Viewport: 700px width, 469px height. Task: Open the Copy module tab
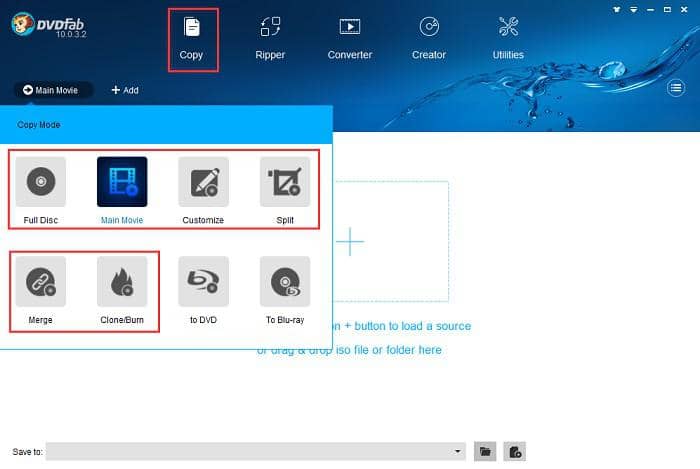coord(192,39)
